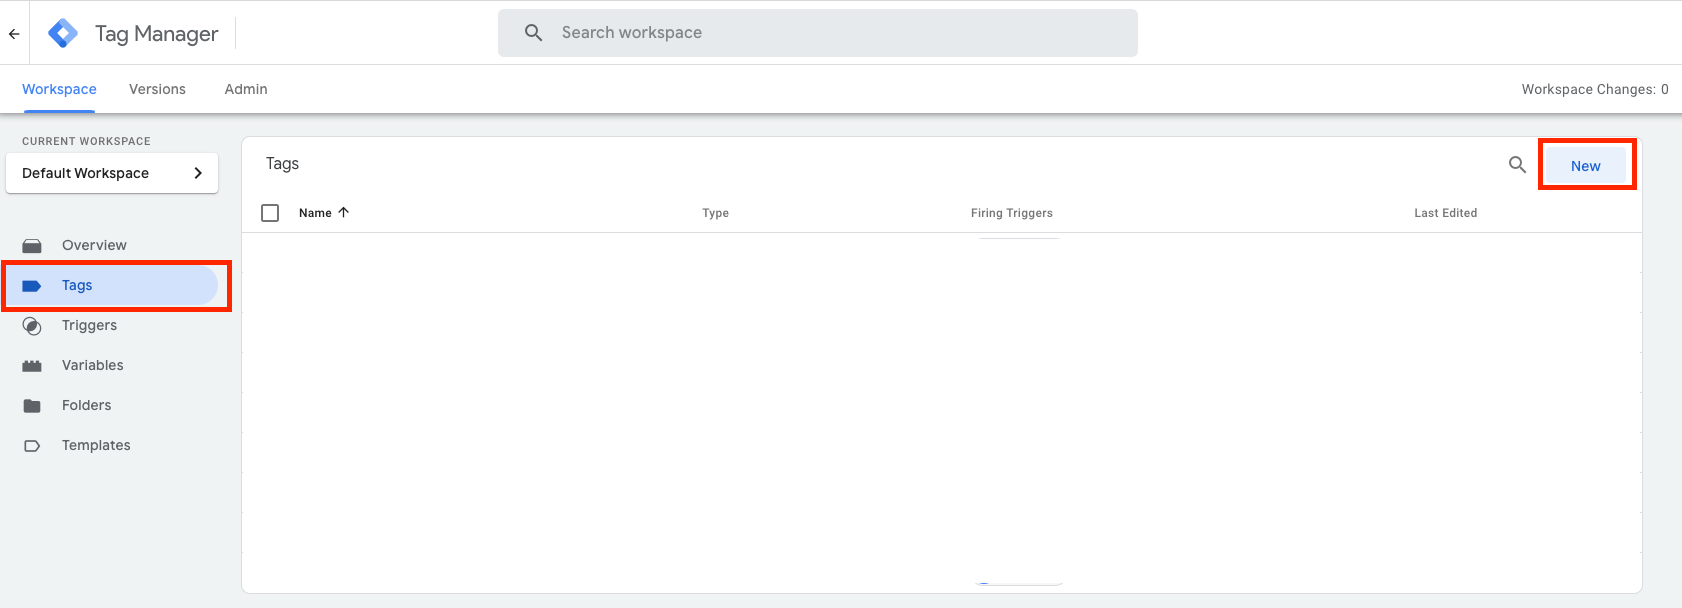Toggle the select-all tags checkbox

270,213
